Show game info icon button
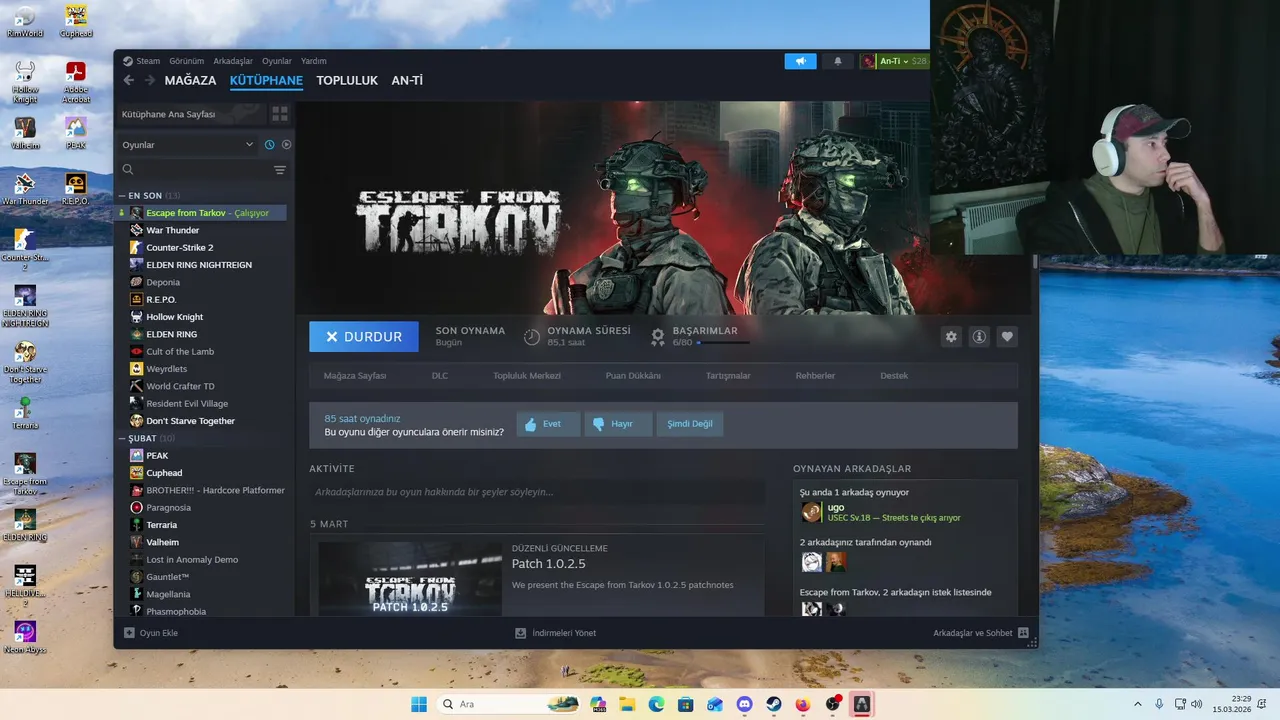Image resolution: width=1280 pixels, height=720 pixels. pos(979,337)
